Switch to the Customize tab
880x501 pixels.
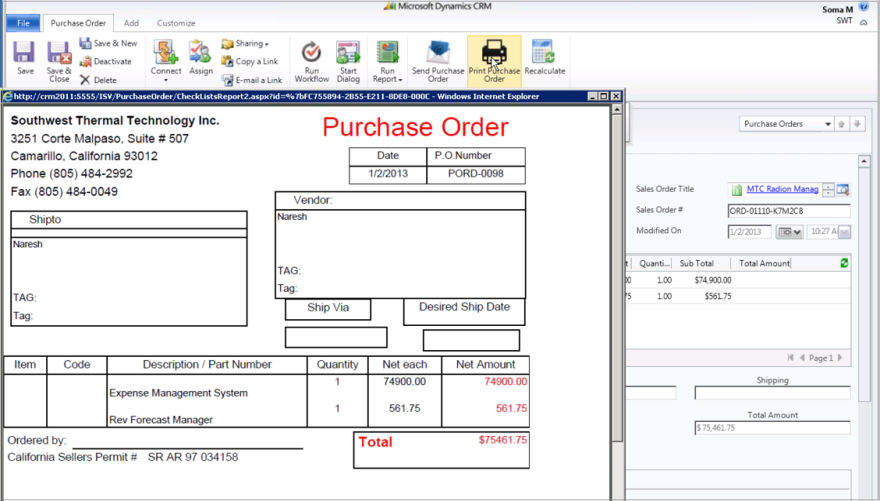click(x=176, y=22)
